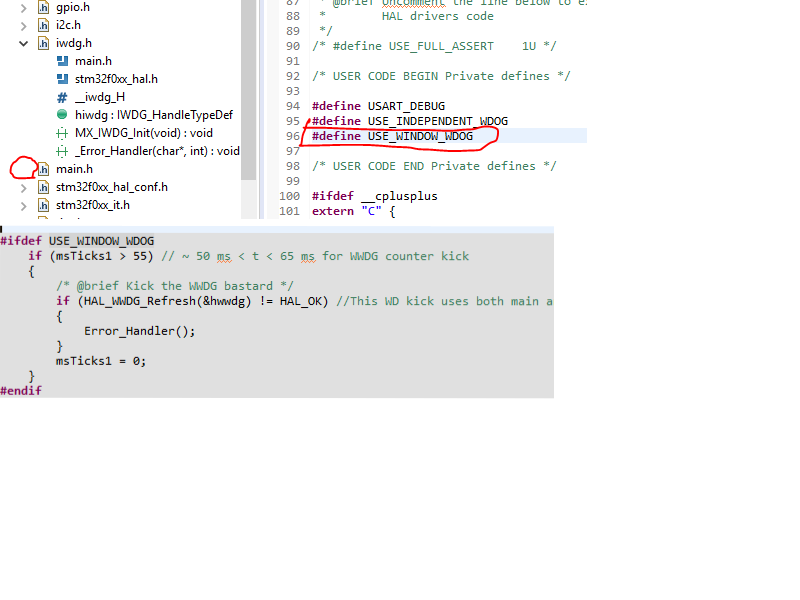Expand the gpio.h tree node
Screen dimensions: 800x600
coord(24,7)
